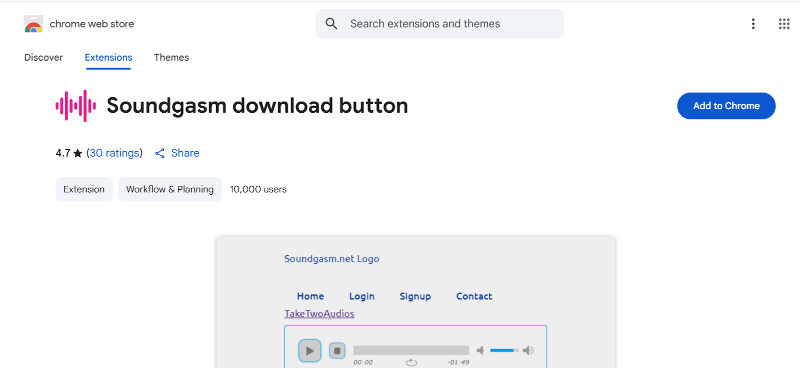Click the 00:00 elapsed time label
The width and height of the screenshot is (800, 368).
[x=363, y=362]
